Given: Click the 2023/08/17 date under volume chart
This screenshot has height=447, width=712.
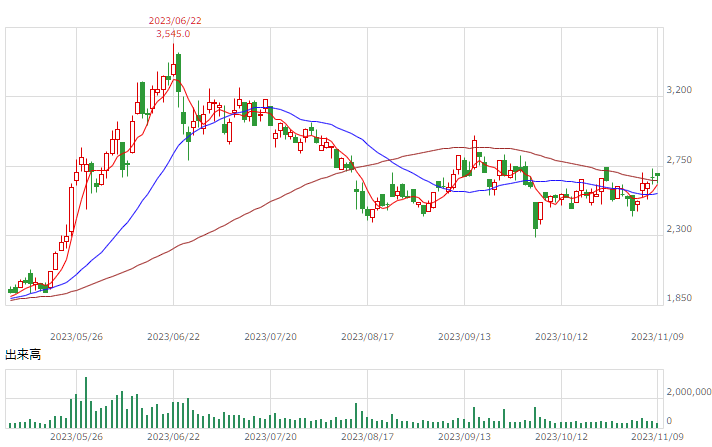Looking at the screenshot, I should coord(367,437).
